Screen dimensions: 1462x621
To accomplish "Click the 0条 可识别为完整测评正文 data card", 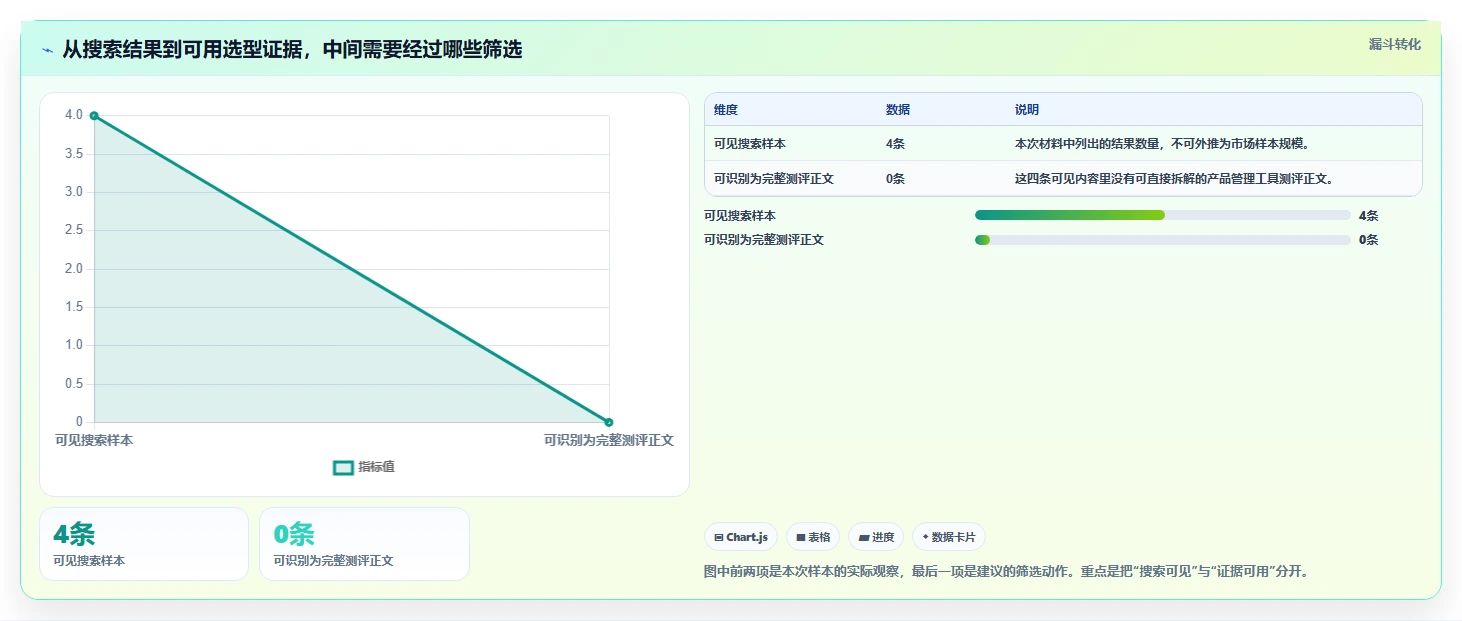I will click(x=364, y=544).
